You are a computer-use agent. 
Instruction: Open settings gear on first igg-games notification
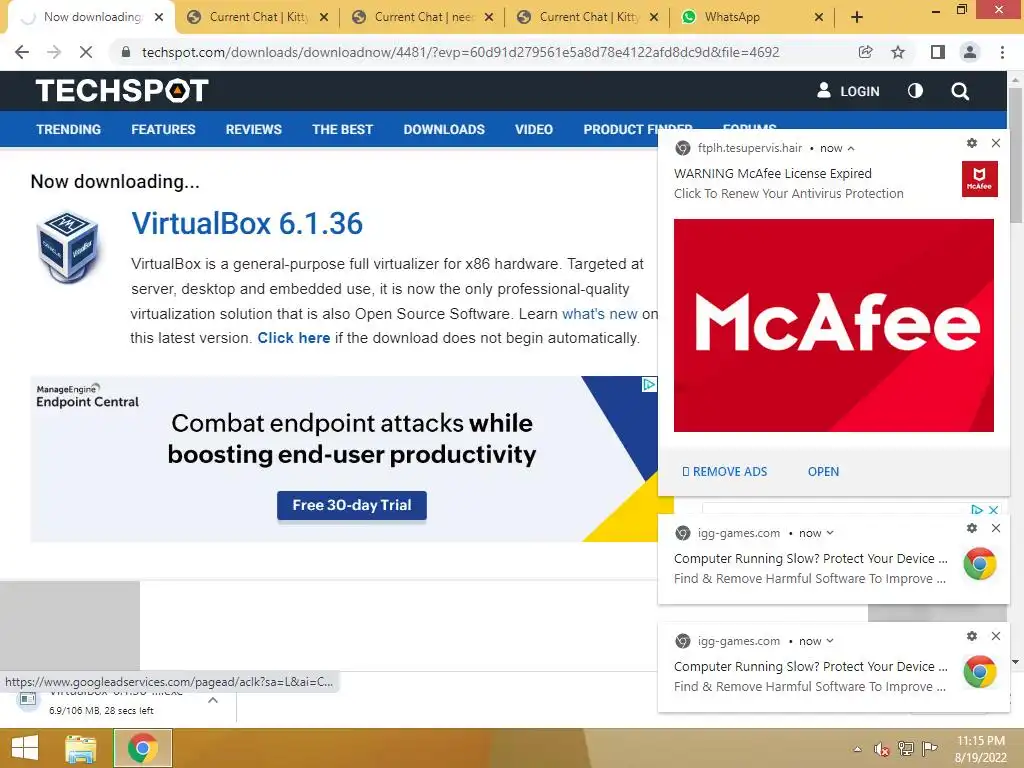tap(972, 528)
